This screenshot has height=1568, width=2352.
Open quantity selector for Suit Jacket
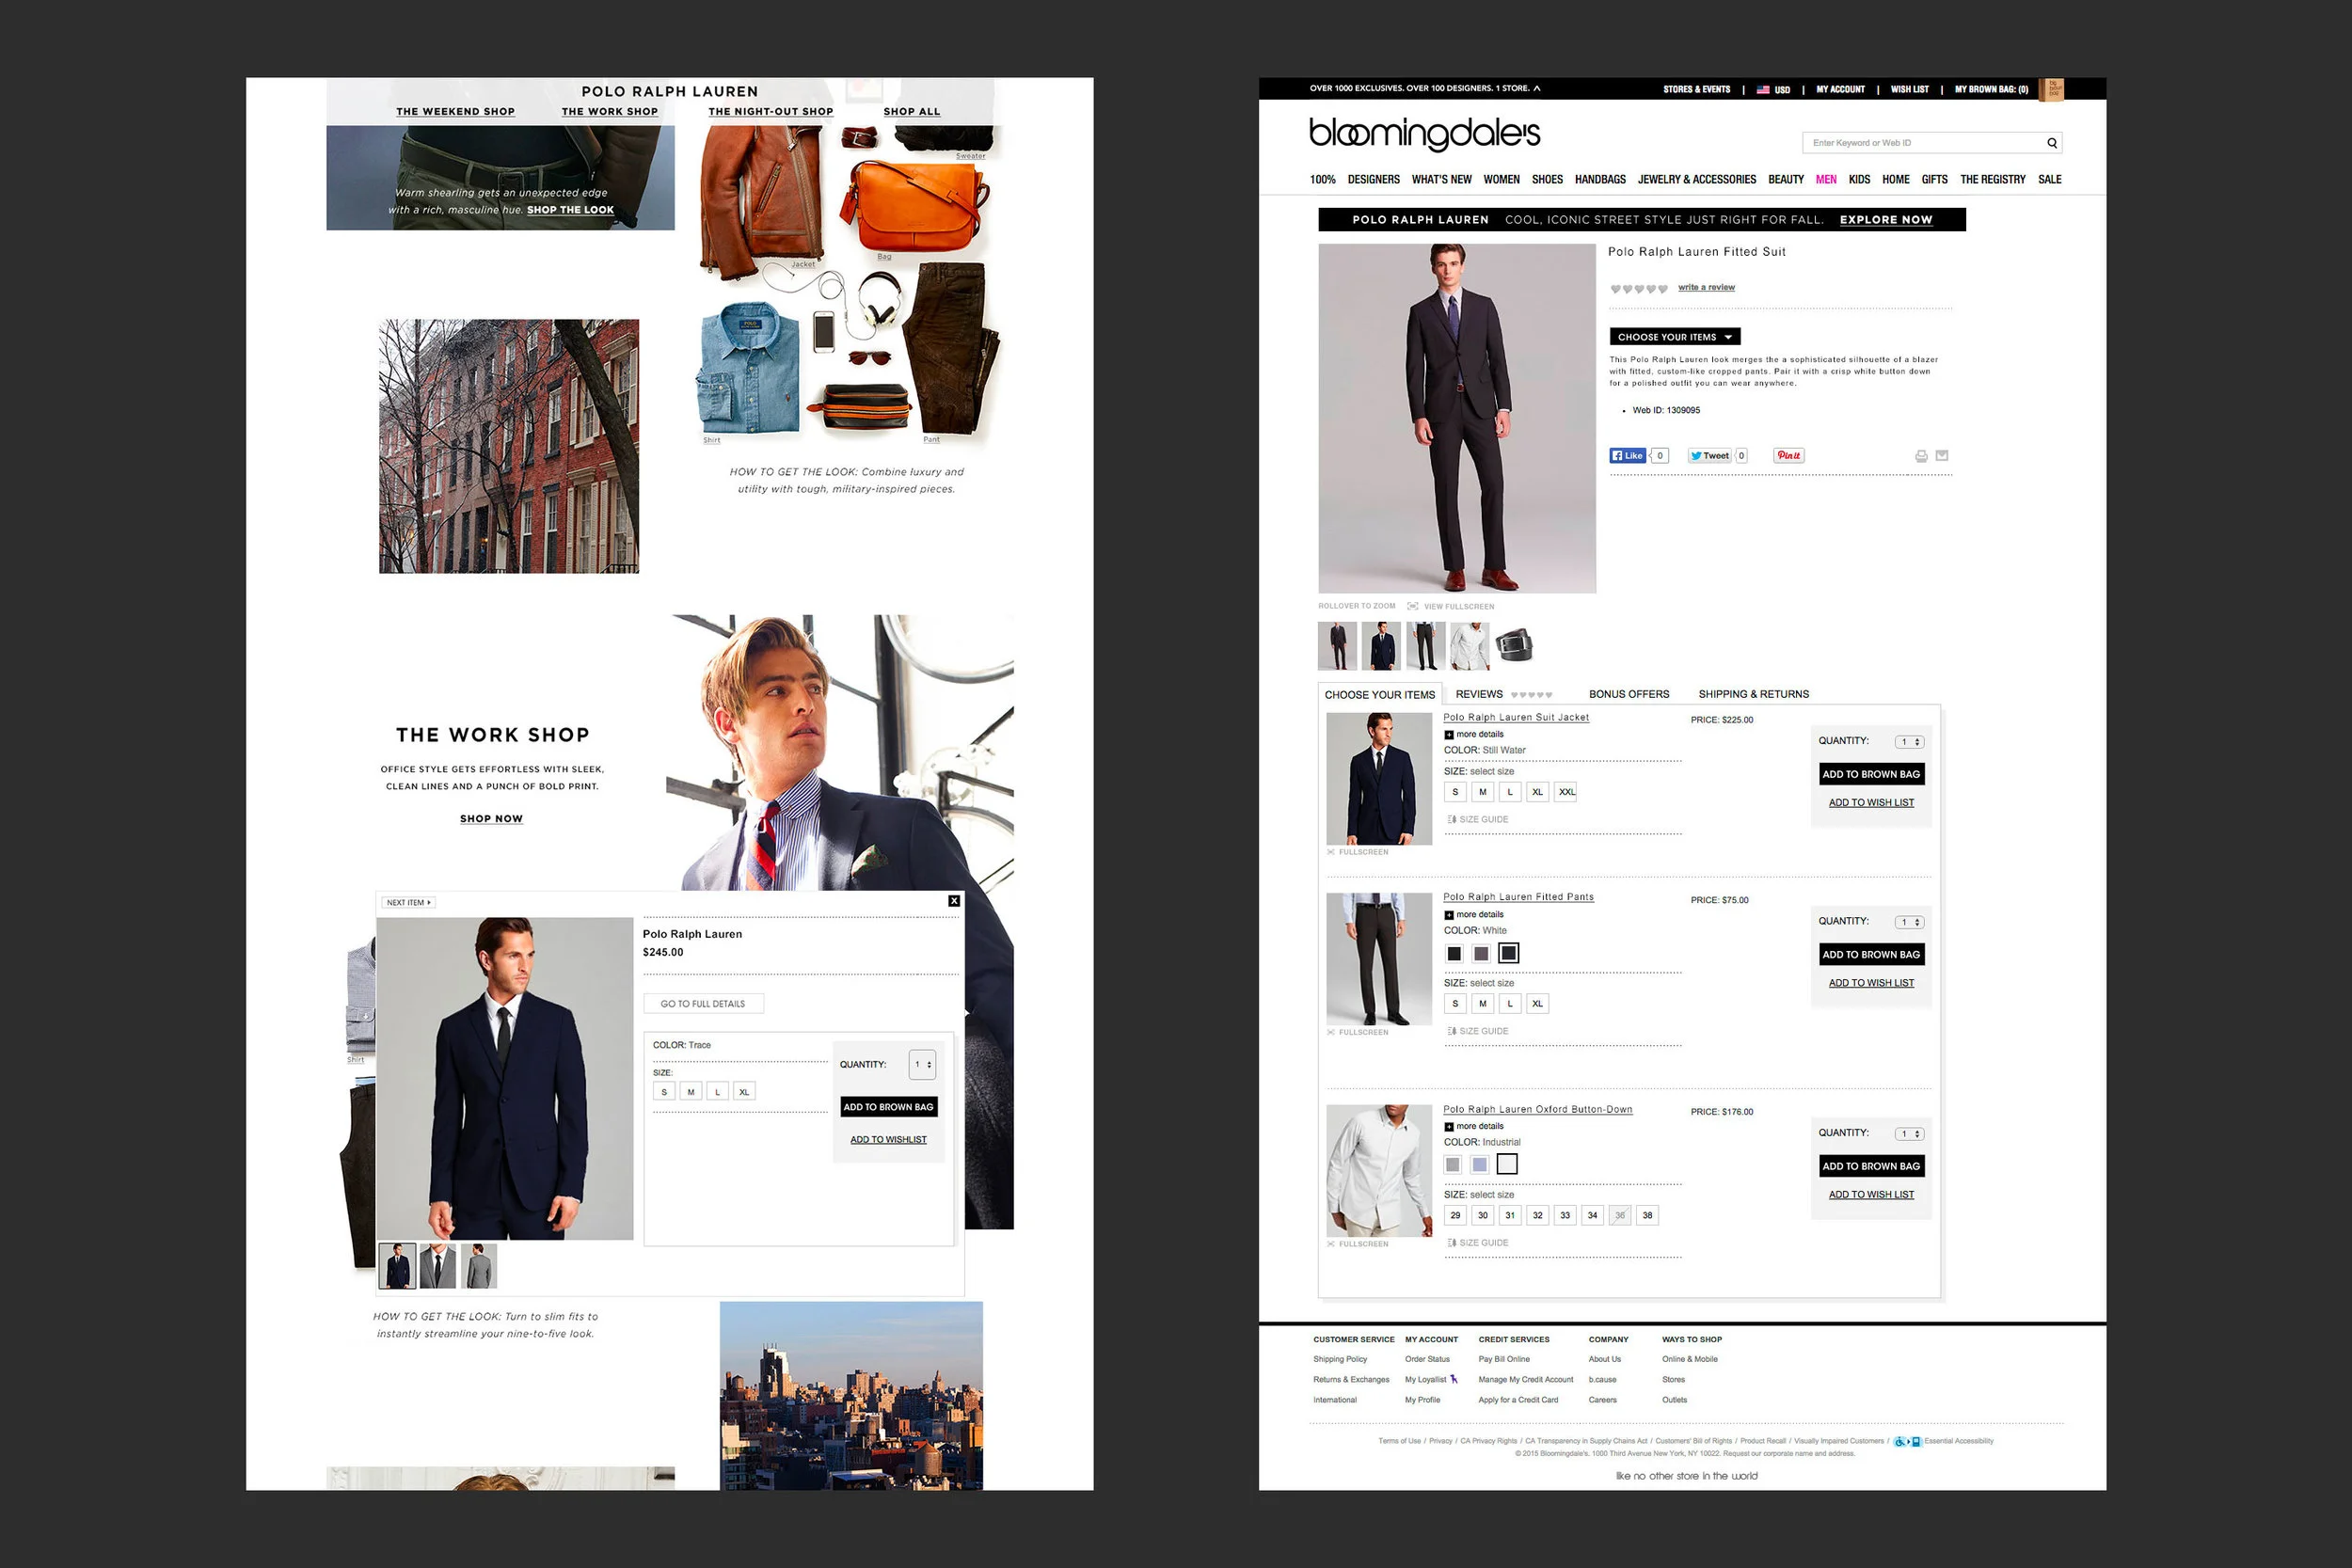[x=1909, y=742]
